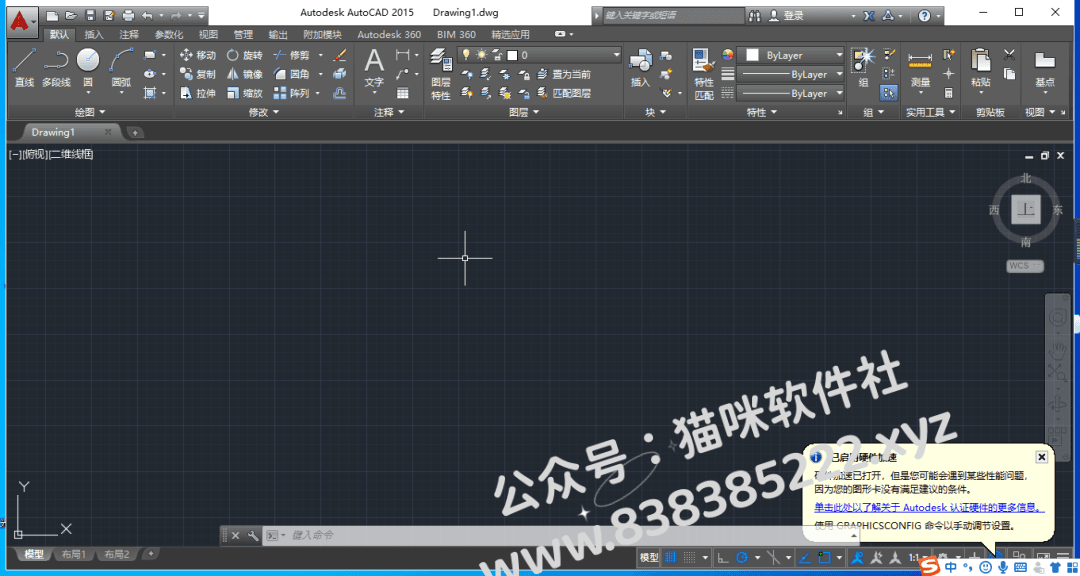
Task: Click the Erase tool in 修改 panel
Action: pos(340,55)
